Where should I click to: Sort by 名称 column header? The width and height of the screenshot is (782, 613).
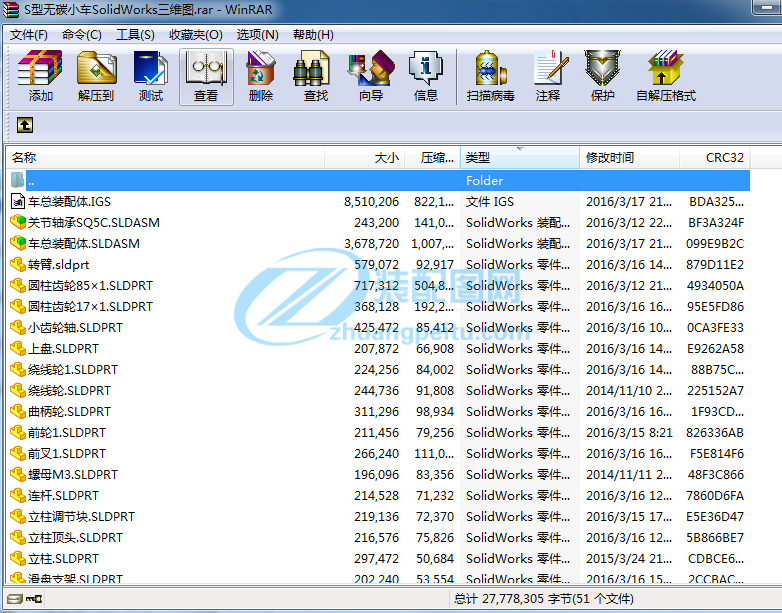point(165,158)
